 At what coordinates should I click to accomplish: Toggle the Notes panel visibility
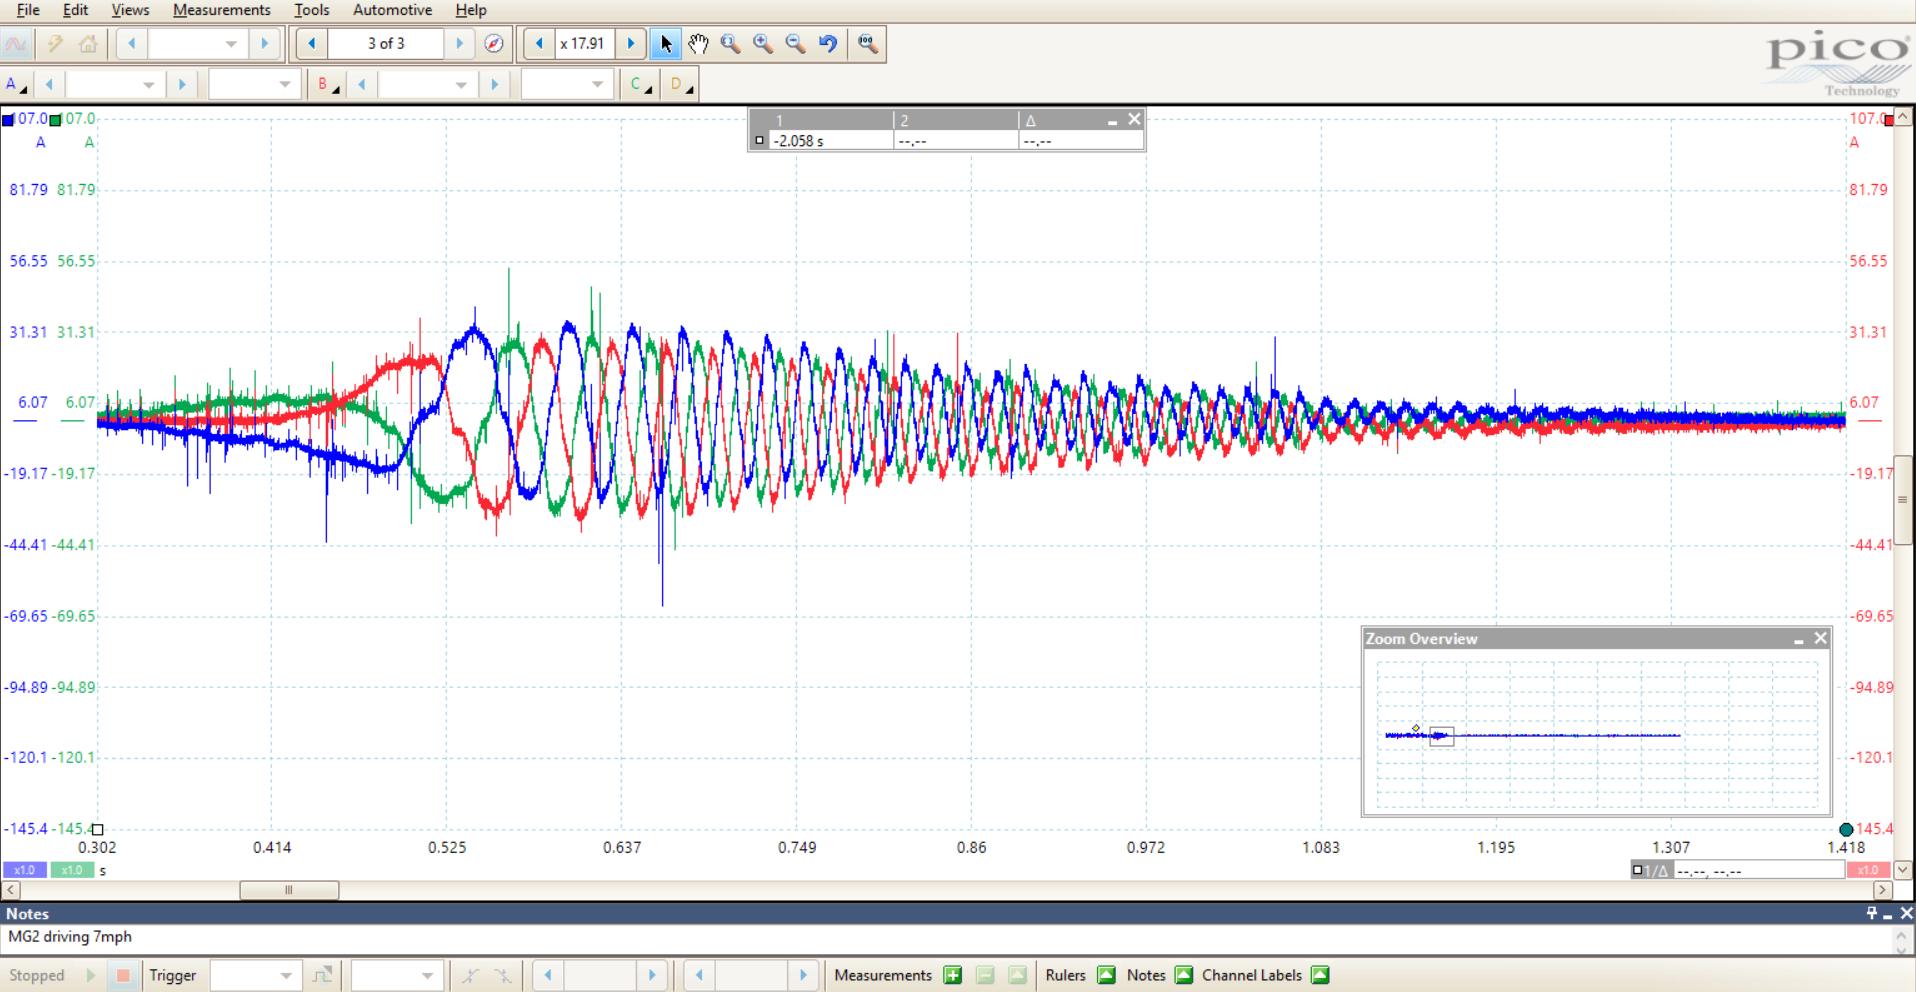[x=1184, y=975]
